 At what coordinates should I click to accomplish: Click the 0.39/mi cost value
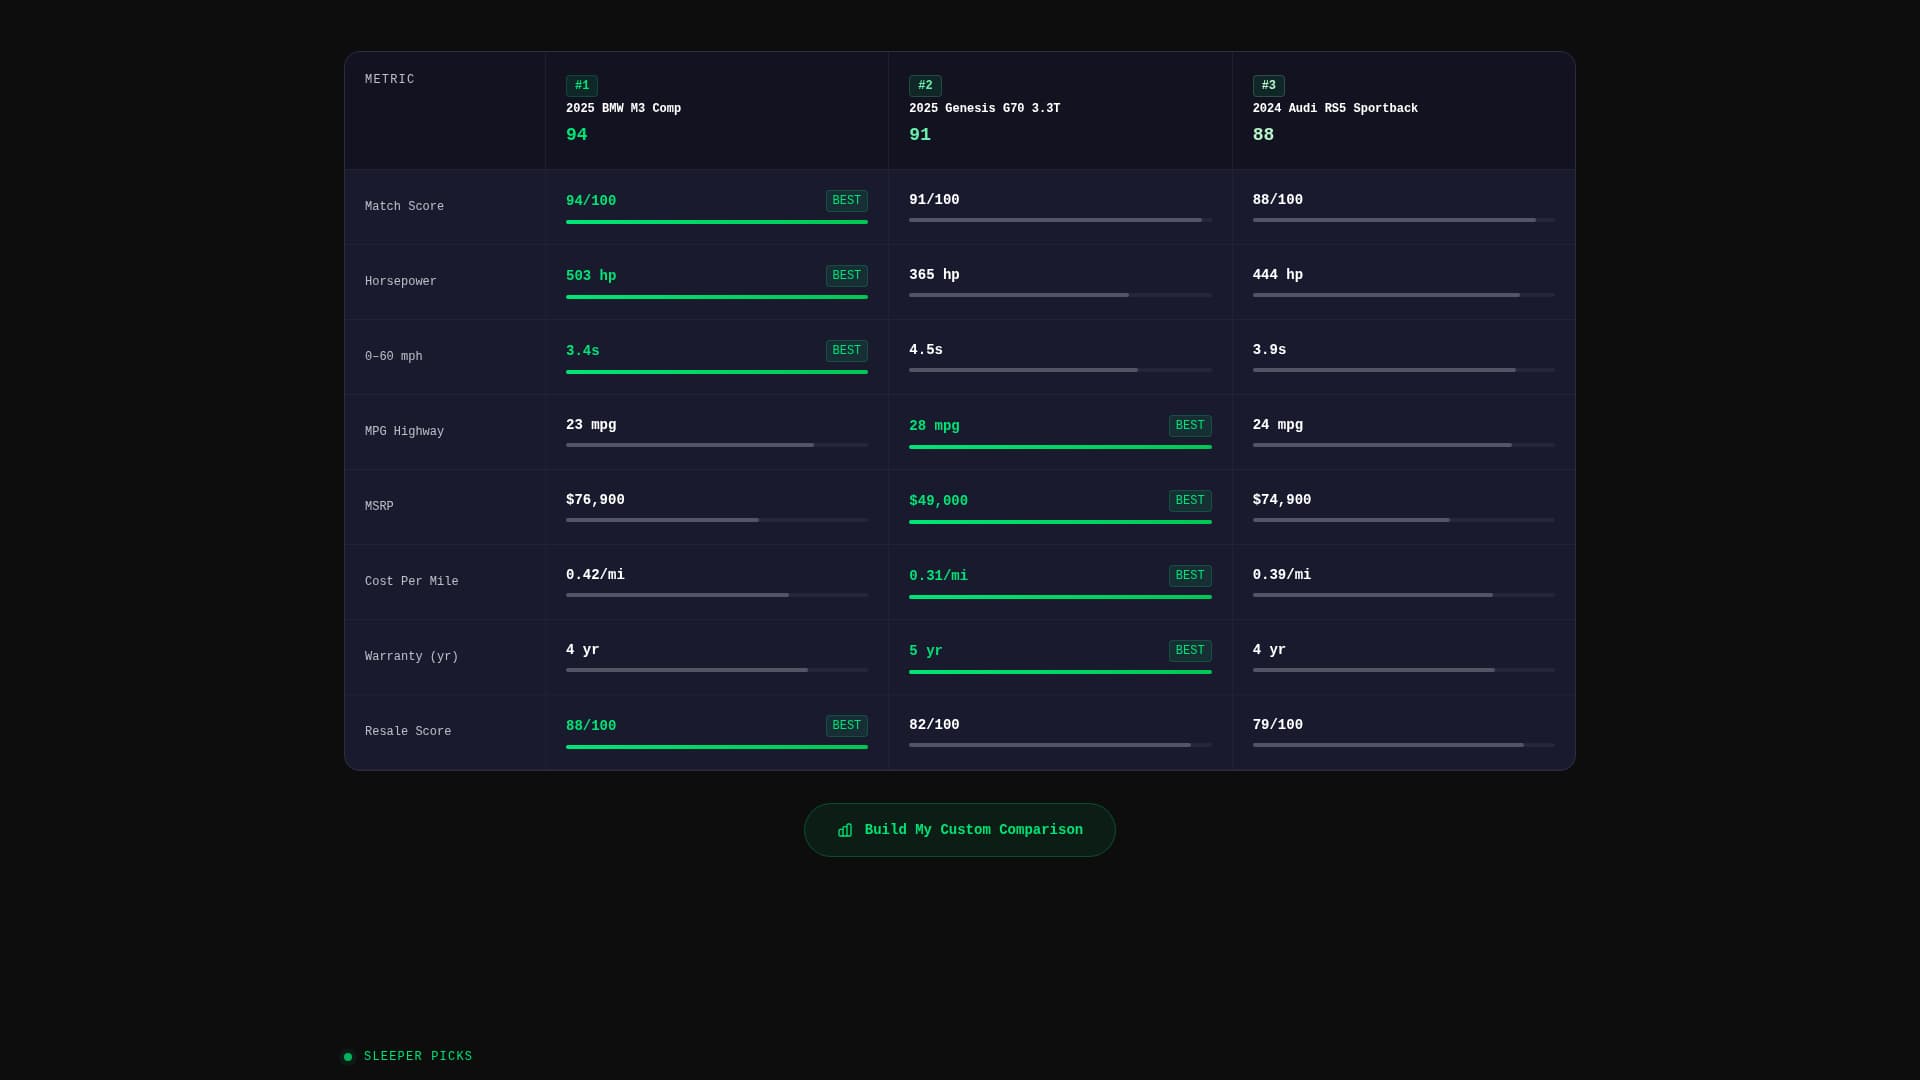(1281, 575)
